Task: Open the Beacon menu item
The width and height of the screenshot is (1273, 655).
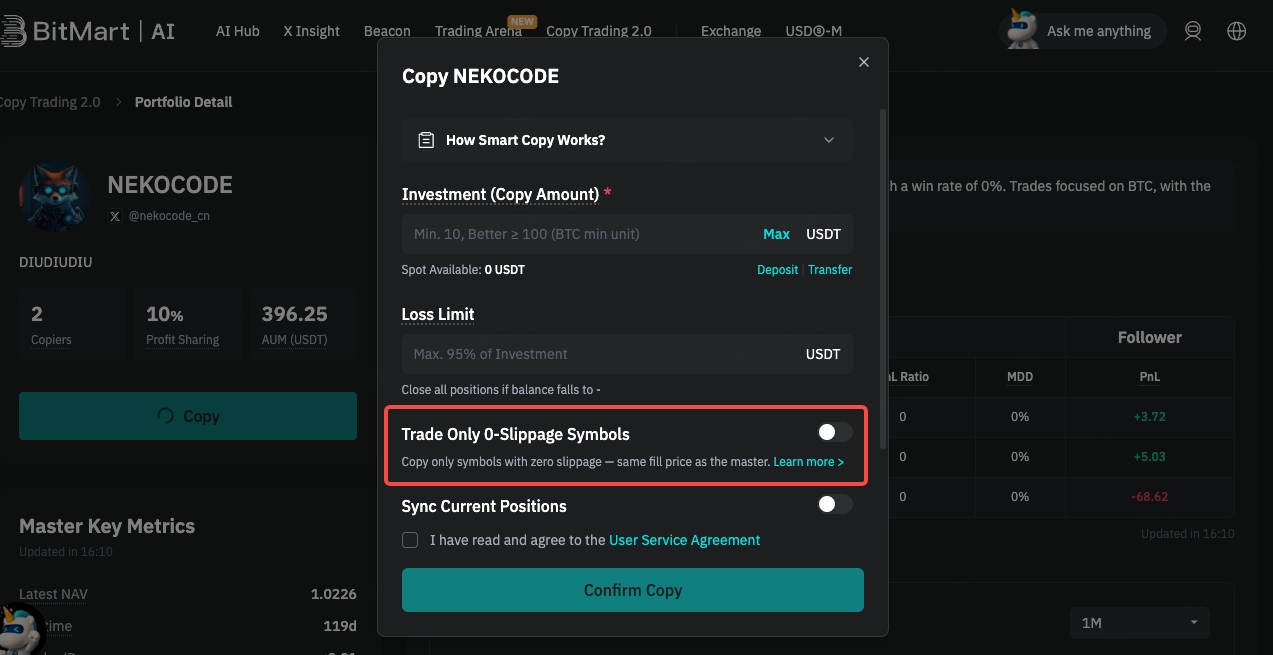Action: (x=387, y=31)
